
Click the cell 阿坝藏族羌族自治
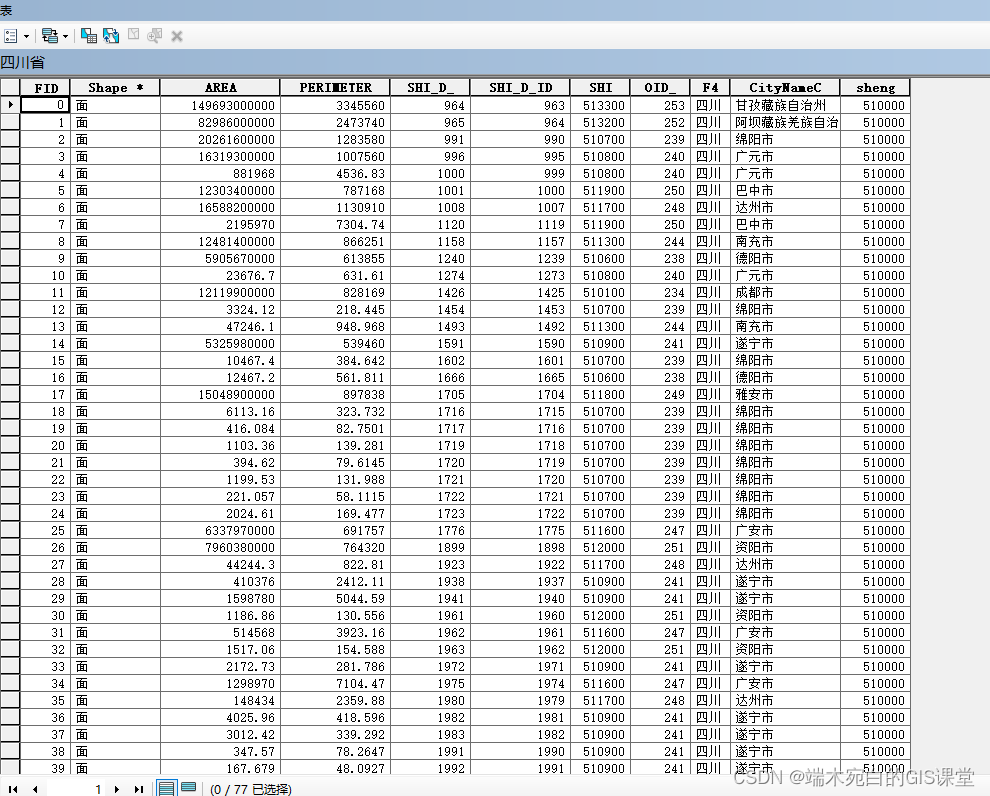tap(785, 122)
